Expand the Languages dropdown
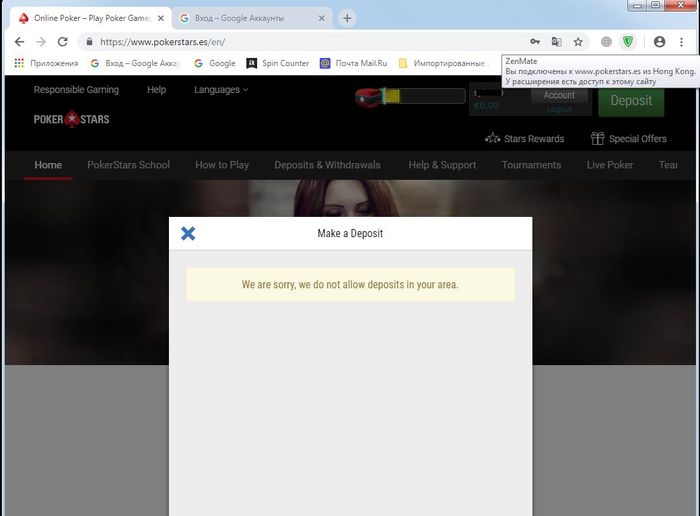Viewport: 700px width, 516px height. click(x=221, y=90)
